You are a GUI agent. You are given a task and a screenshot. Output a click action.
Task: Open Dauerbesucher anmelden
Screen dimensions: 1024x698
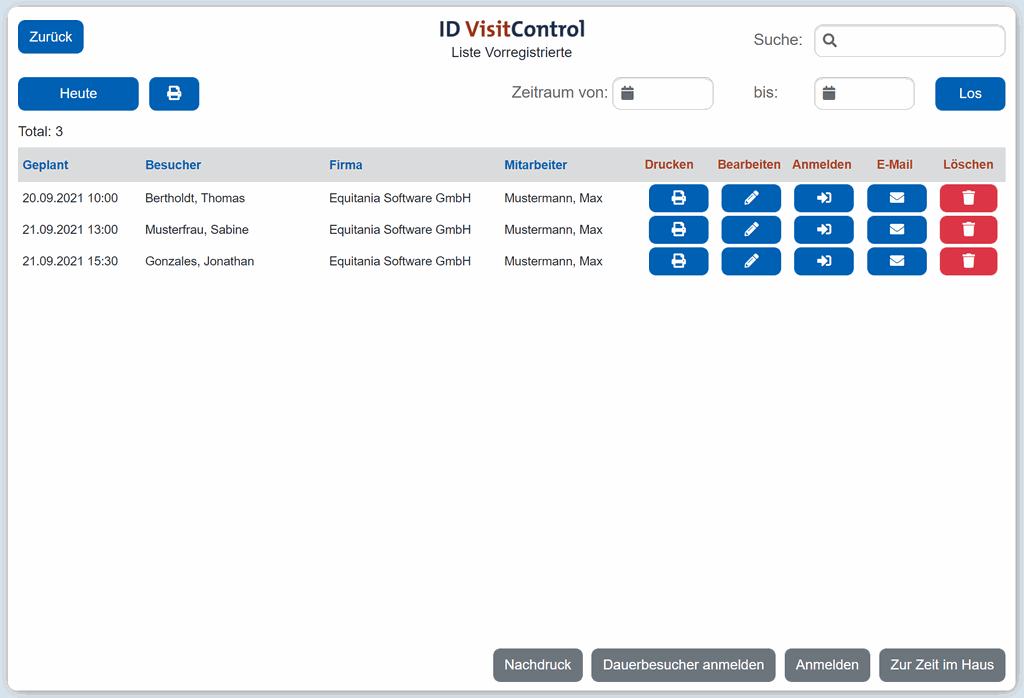pos(683,665)
